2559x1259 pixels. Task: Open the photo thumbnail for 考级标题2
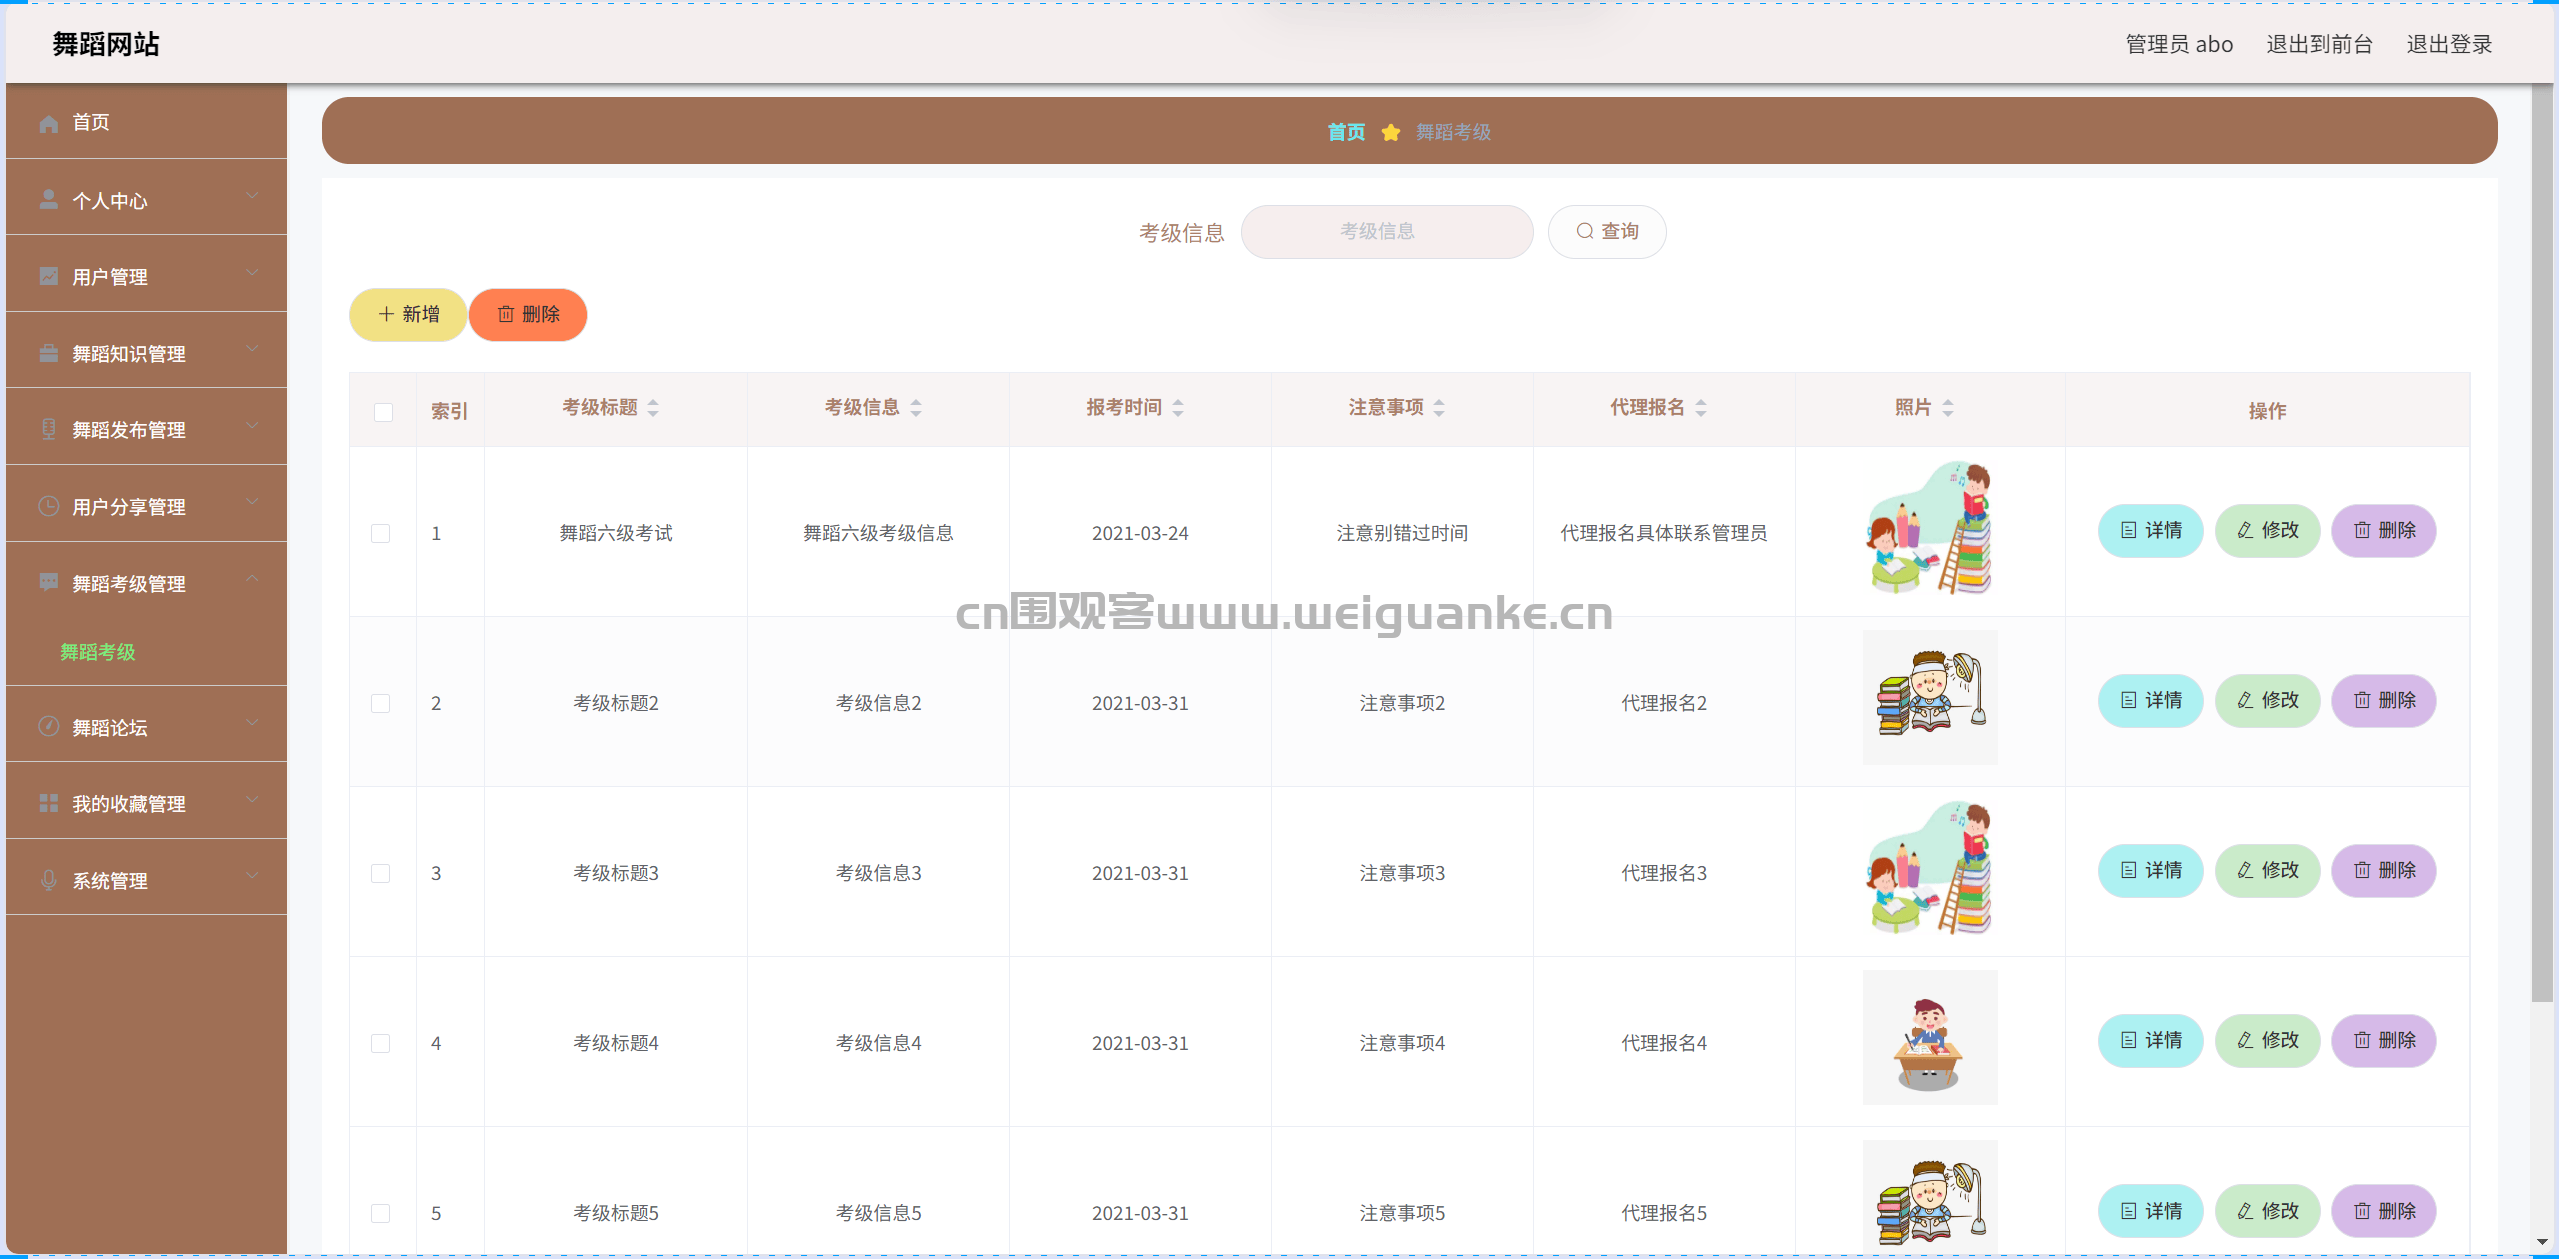click(x=1930, y=698)
